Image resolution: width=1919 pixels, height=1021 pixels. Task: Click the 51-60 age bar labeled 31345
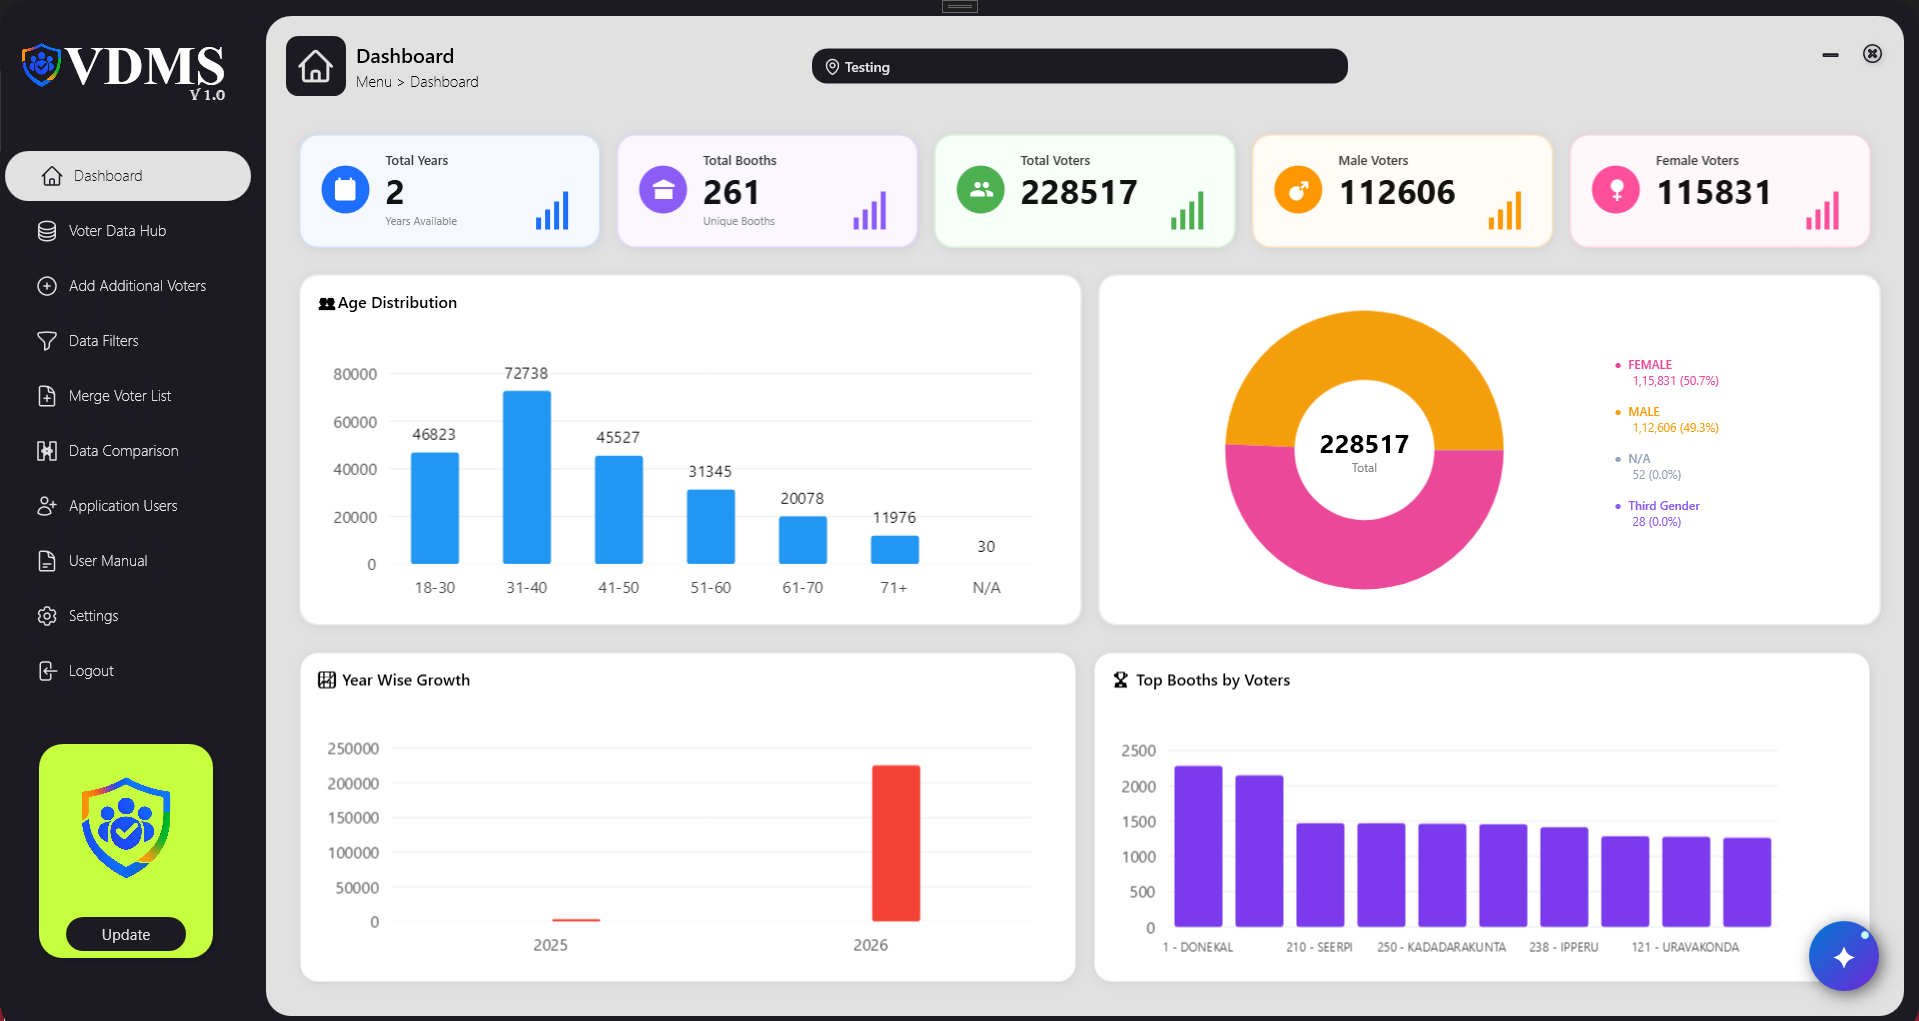711,527
